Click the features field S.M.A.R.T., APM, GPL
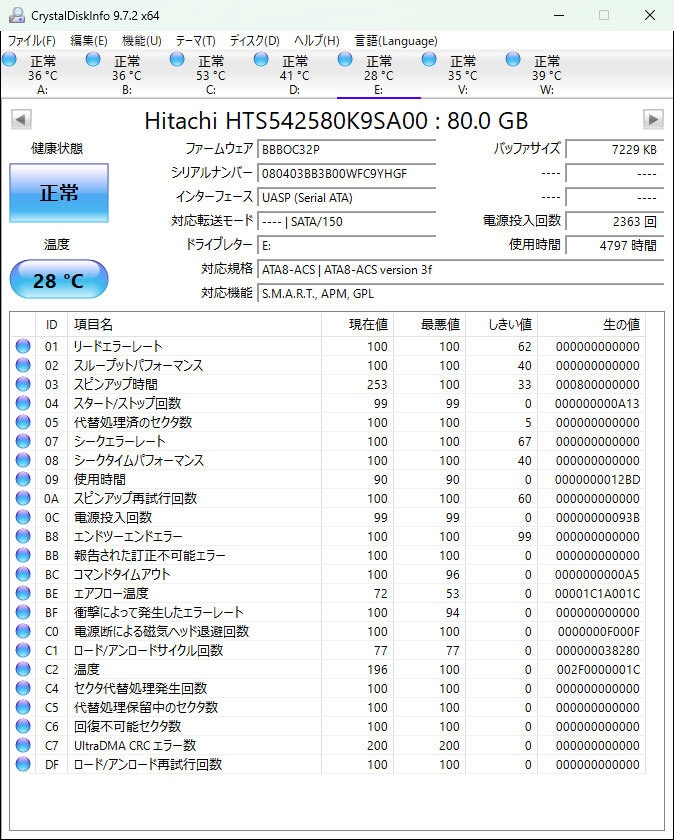 tap(460, 294)
